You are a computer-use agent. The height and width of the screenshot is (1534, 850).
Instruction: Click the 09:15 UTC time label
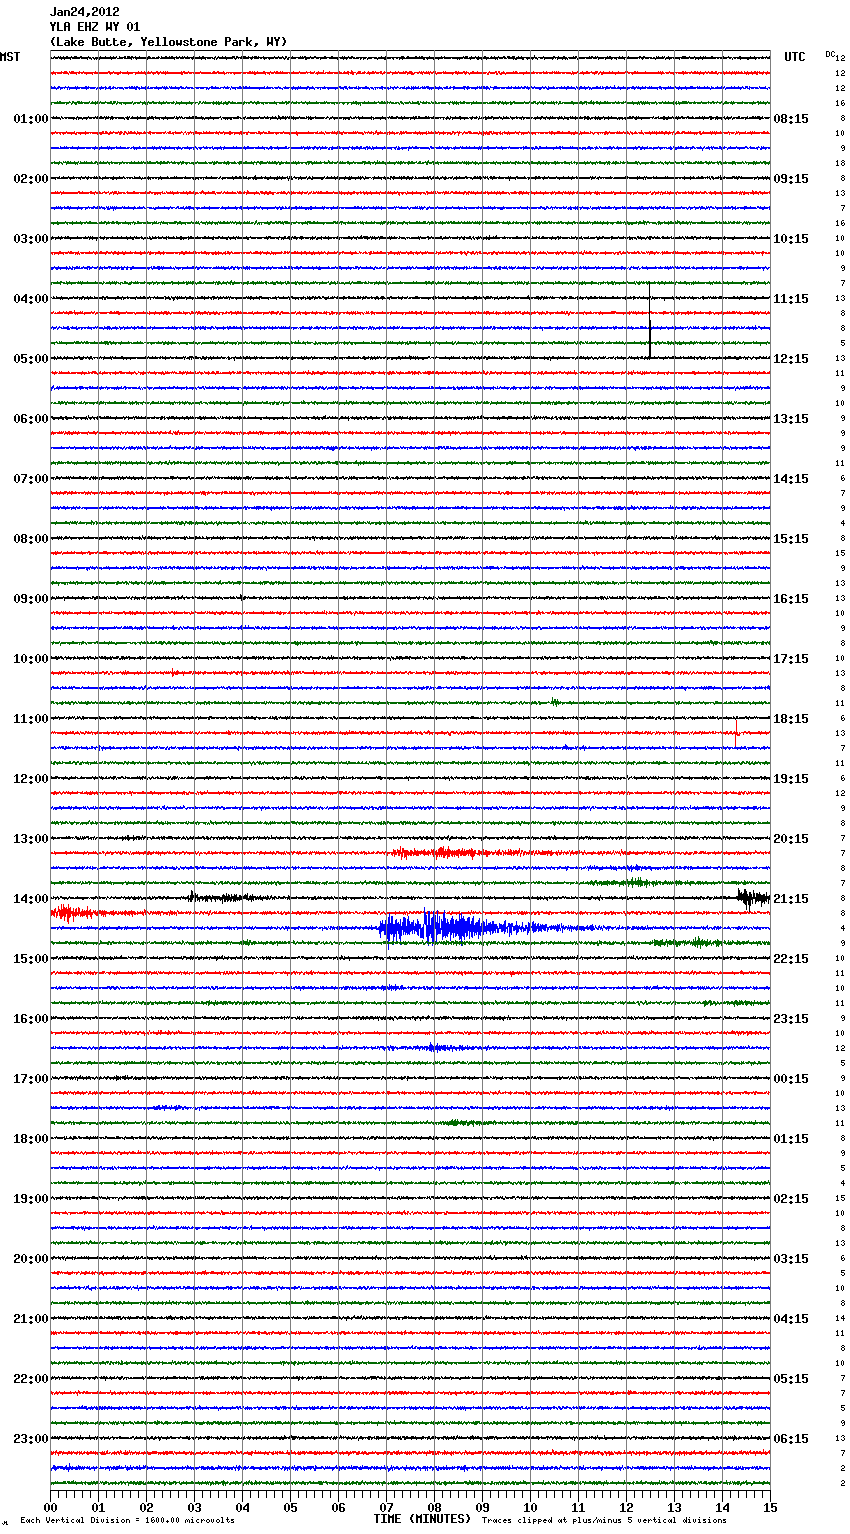click(791, 179)
